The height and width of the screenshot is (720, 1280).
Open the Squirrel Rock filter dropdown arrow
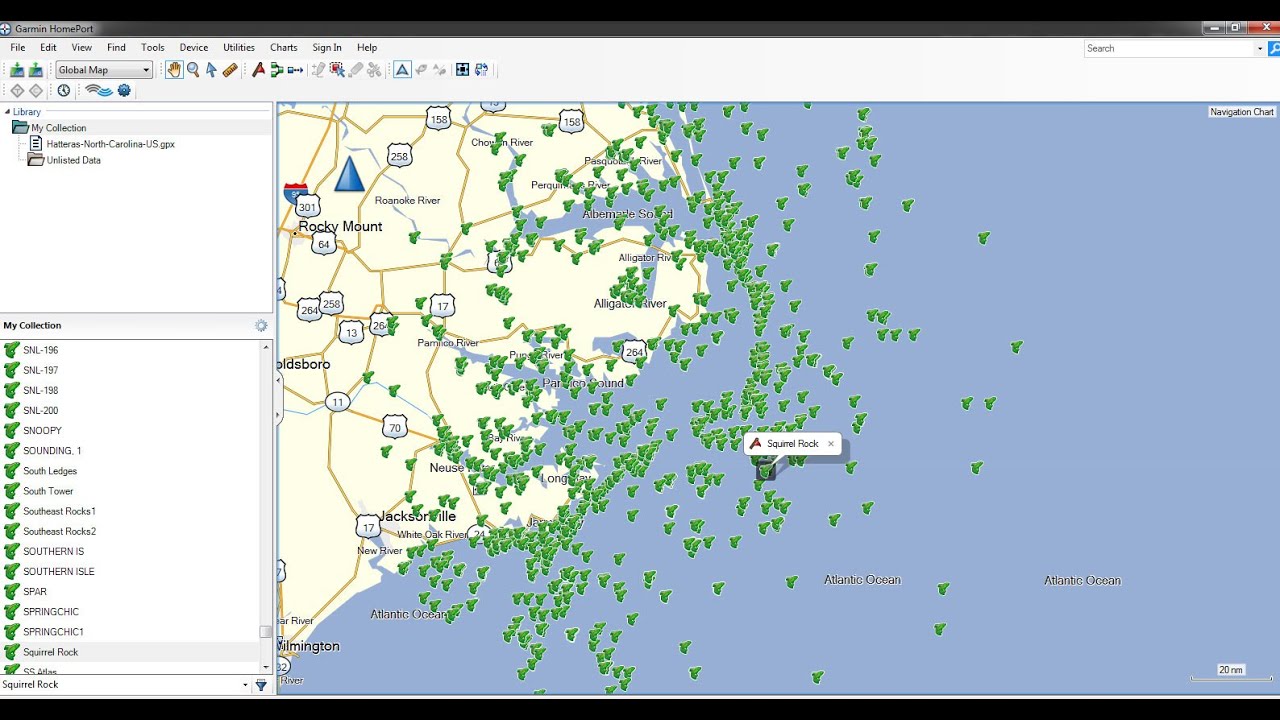tap(245, 685)
